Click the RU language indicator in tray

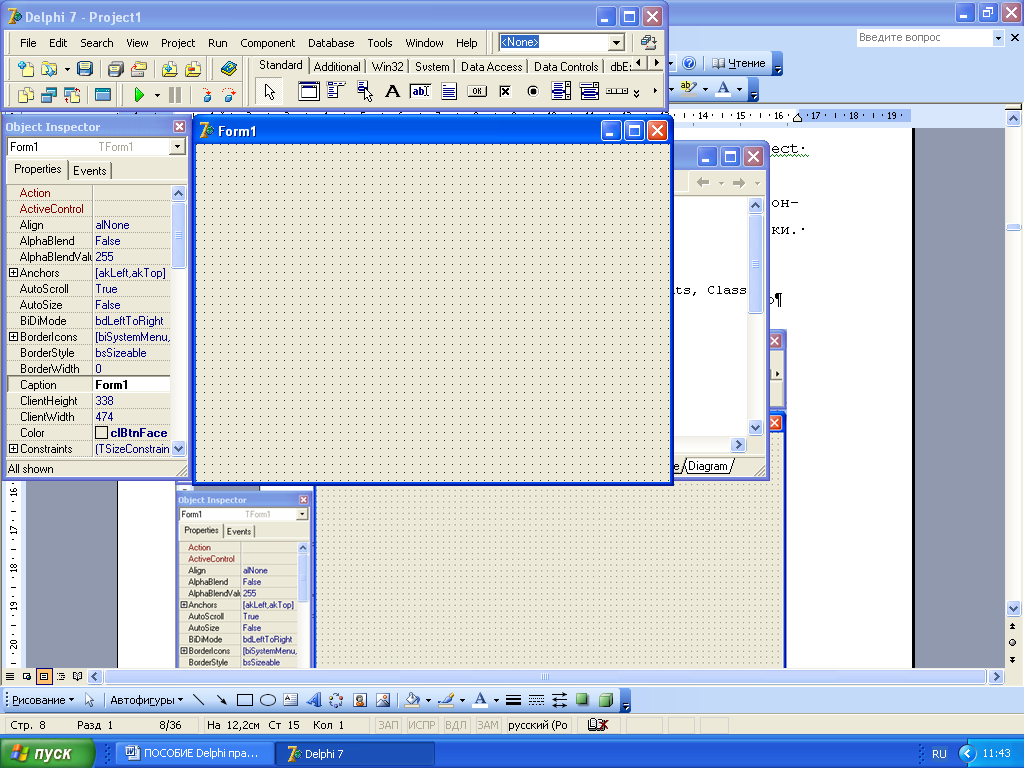(939, 754)
